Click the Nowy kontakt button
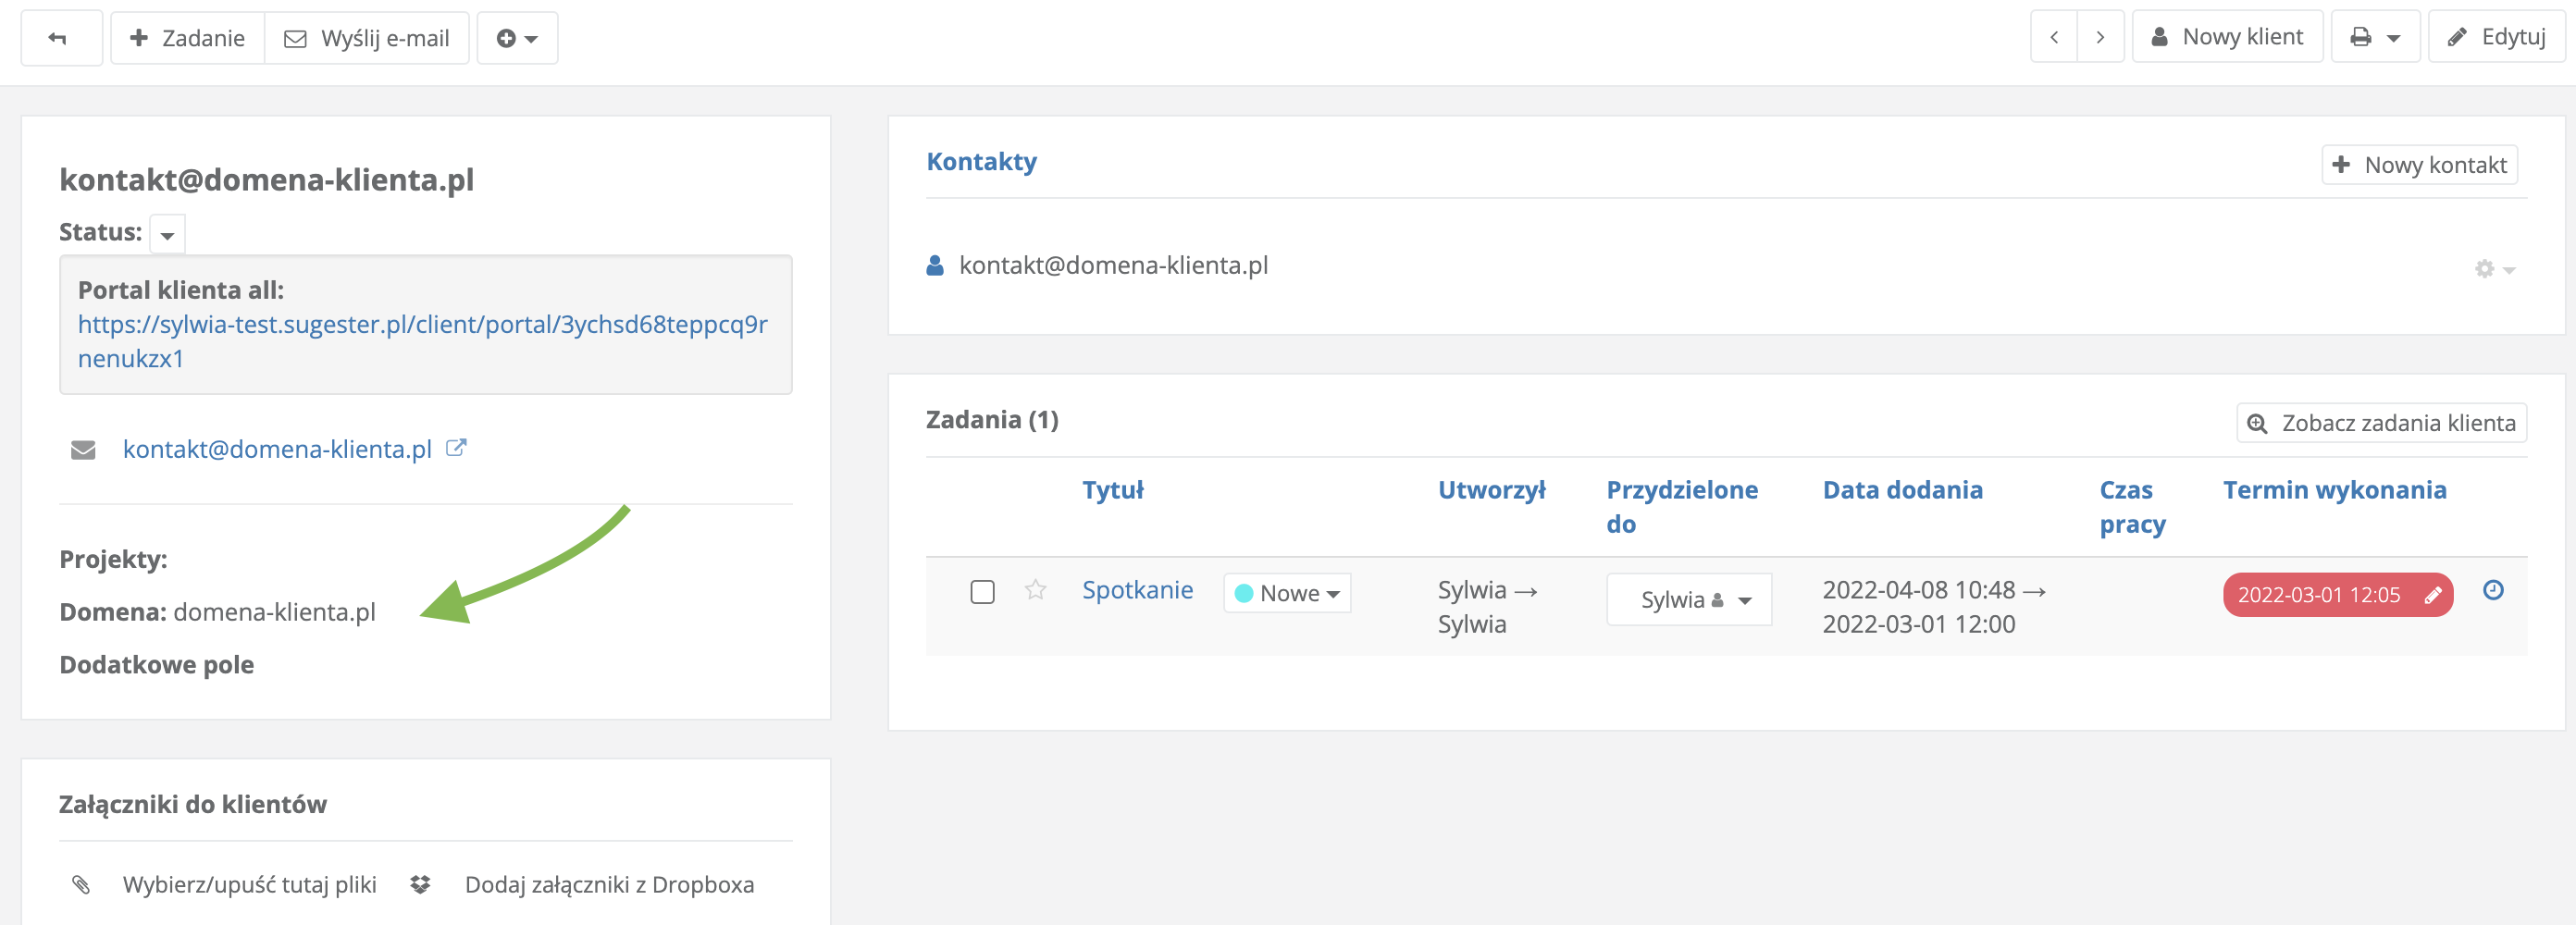 point(2419,165)
